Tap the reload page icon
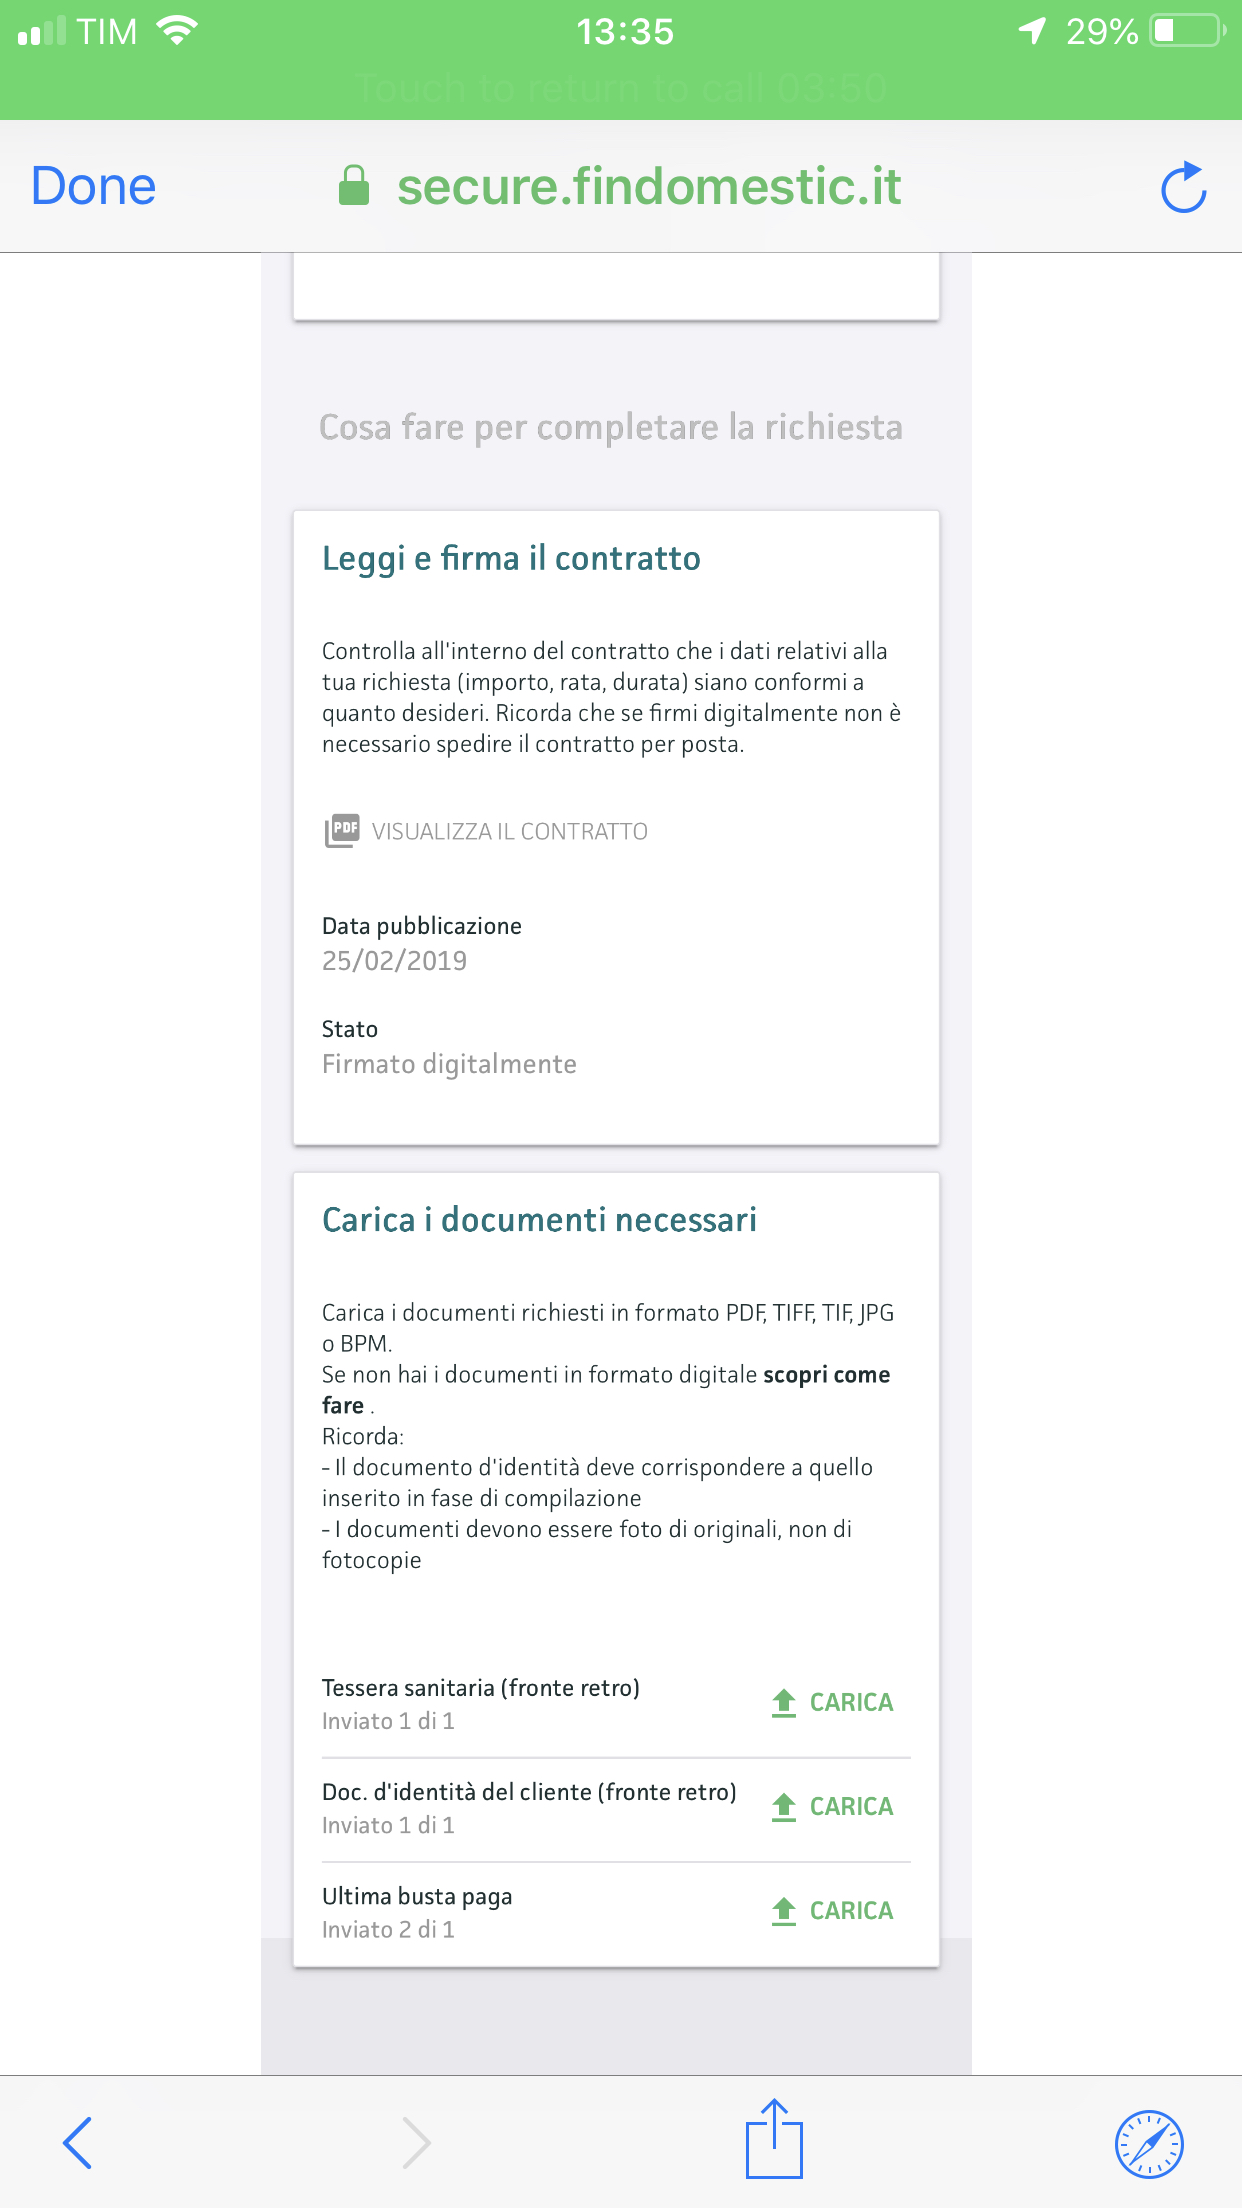The width and height of the screenshot is (1242, 2208). click(1183, 187)
